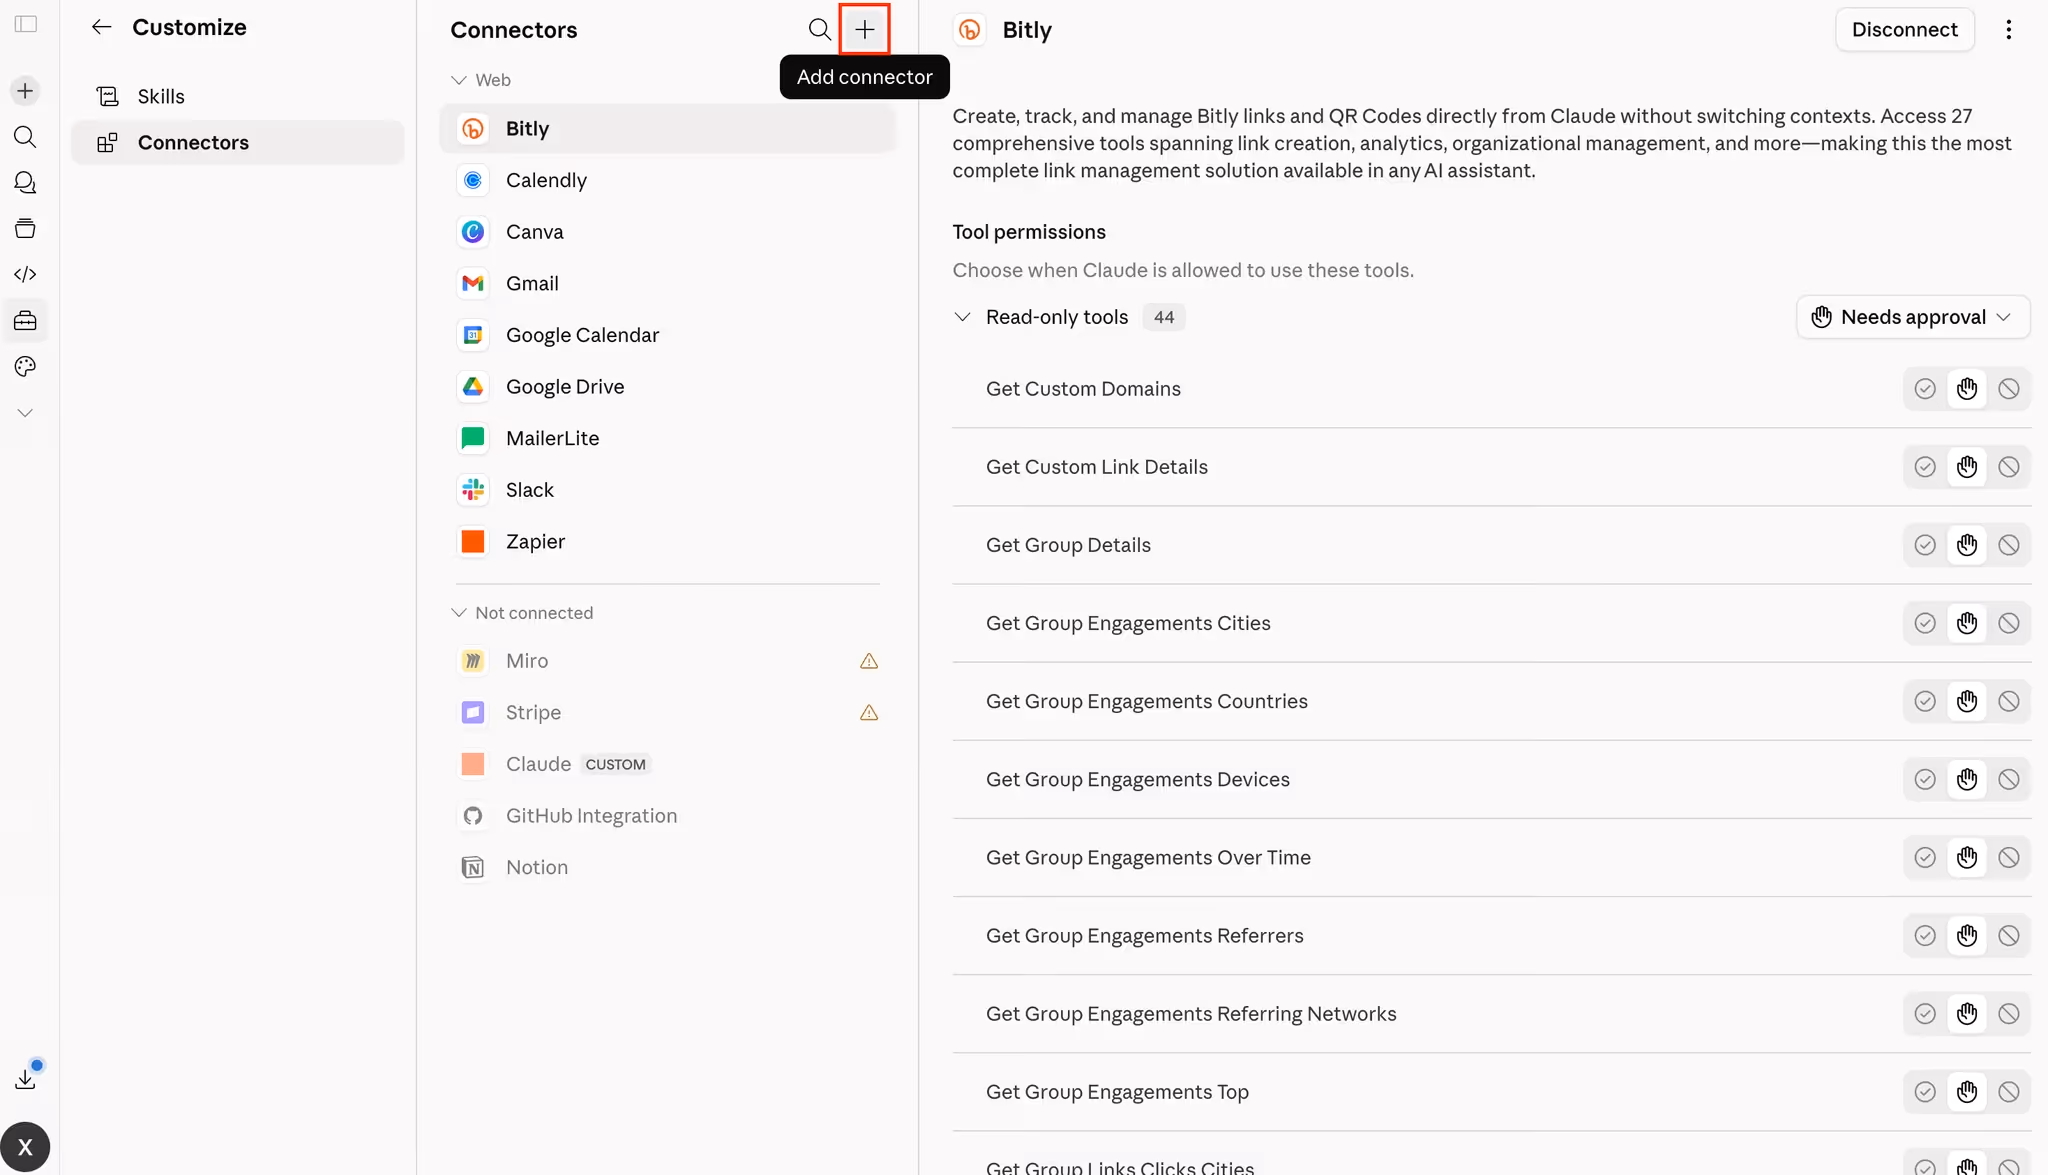This screenshot has height=1175, width=2048.
Task: Block Get Group Engagements Over Time
Action: click(x=2009, y=857)
